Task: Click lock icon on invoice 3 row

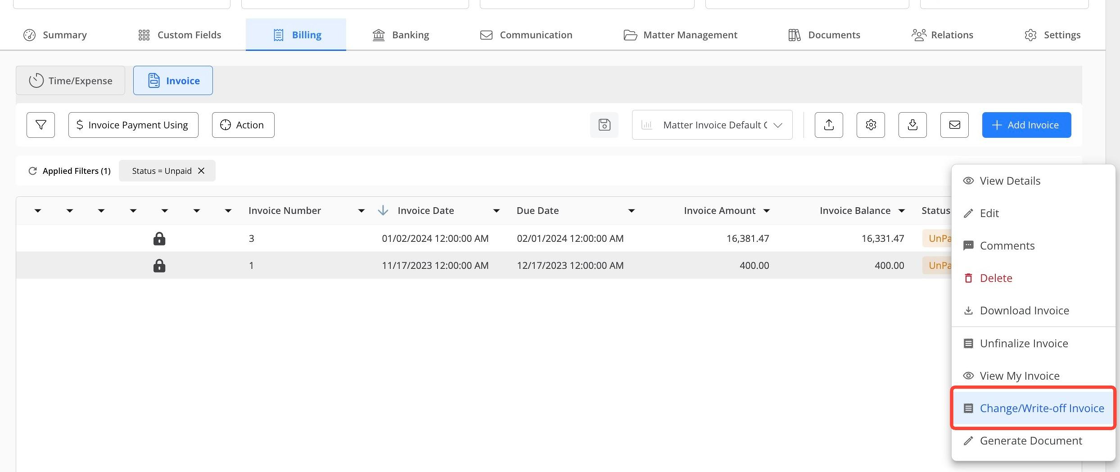Action: tap(159, 238)
